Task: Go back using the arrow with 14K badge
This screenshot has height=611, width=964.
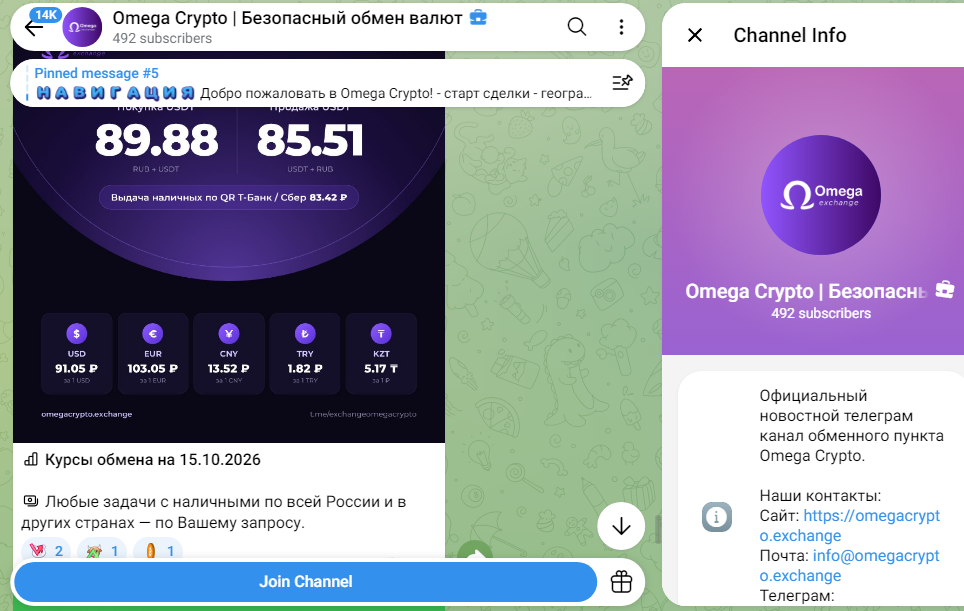Action: 34,26
